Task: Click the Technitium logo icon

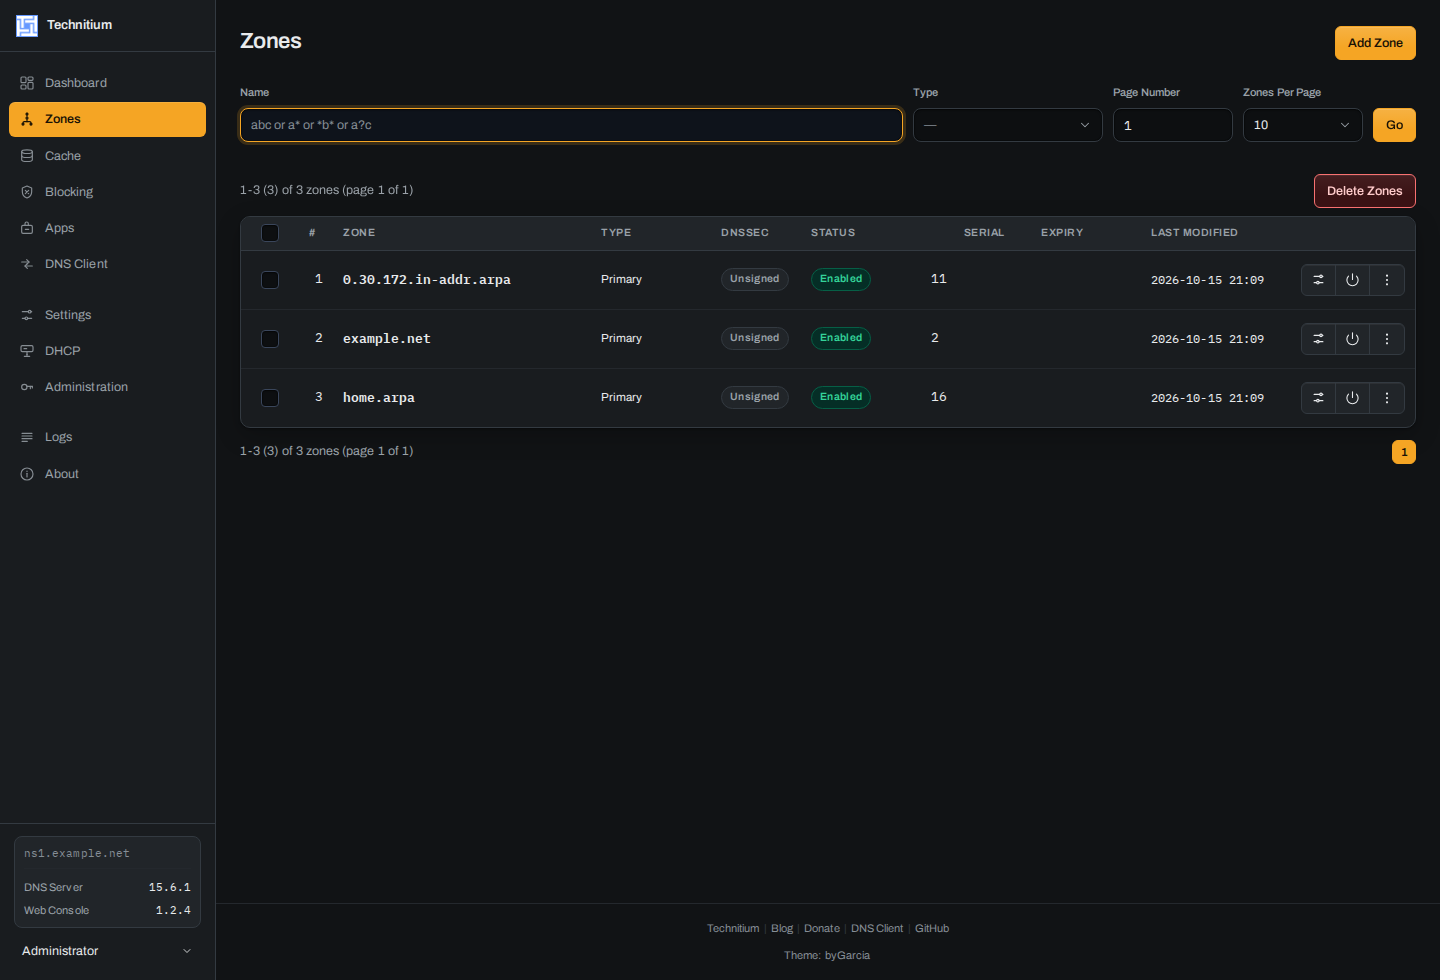Action: point(27,26)
